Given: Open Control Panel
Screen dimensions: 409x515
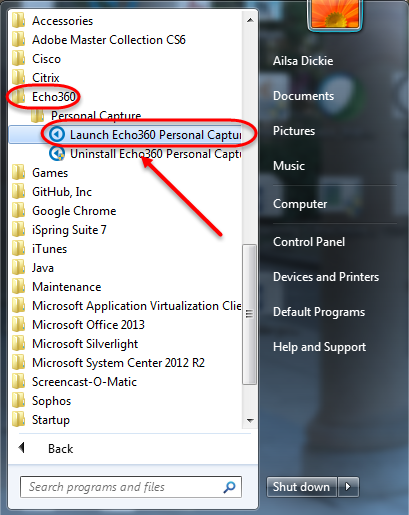Looking at the screenshot, I should (309, 242).
